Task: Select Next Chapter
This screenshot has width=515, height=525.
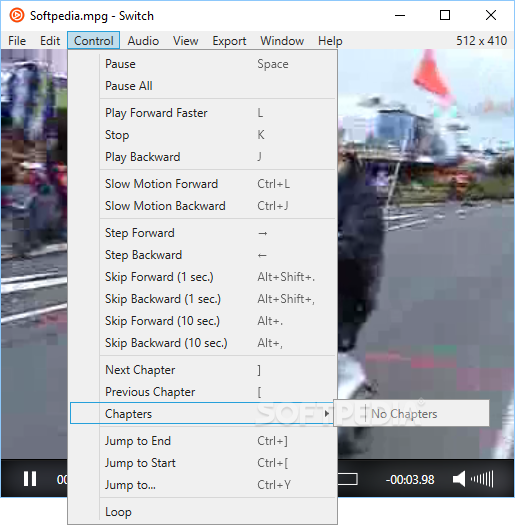Action: pyautogui.click(x=203, y=370)
